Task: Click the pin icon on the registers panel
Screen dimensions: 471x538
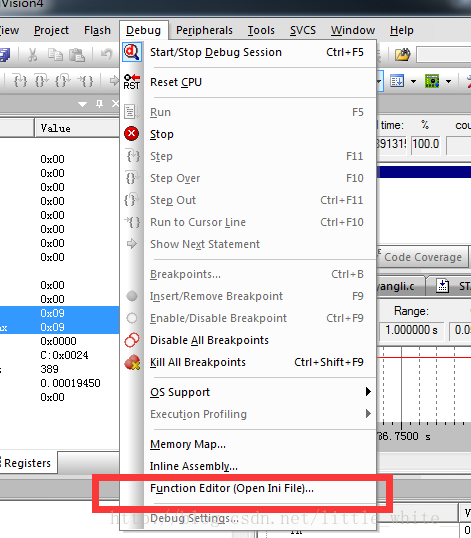Action: [99, 104]
